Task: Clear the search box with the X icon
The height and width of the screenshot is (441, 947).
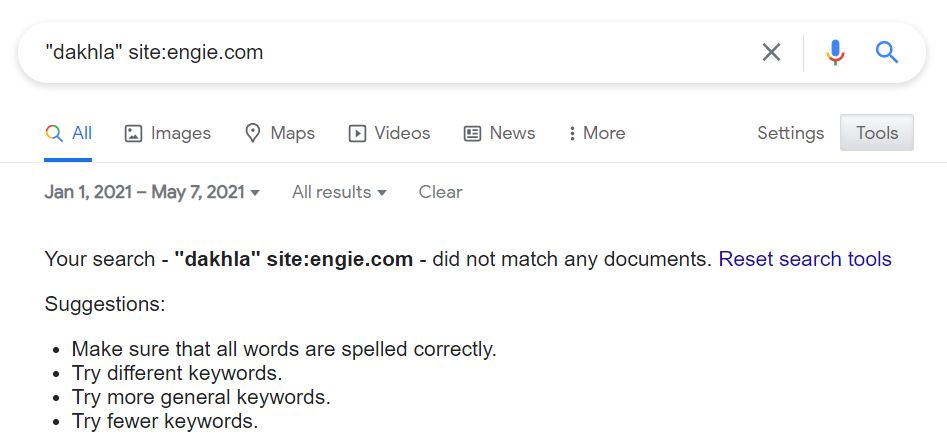Action: (771, 53)
